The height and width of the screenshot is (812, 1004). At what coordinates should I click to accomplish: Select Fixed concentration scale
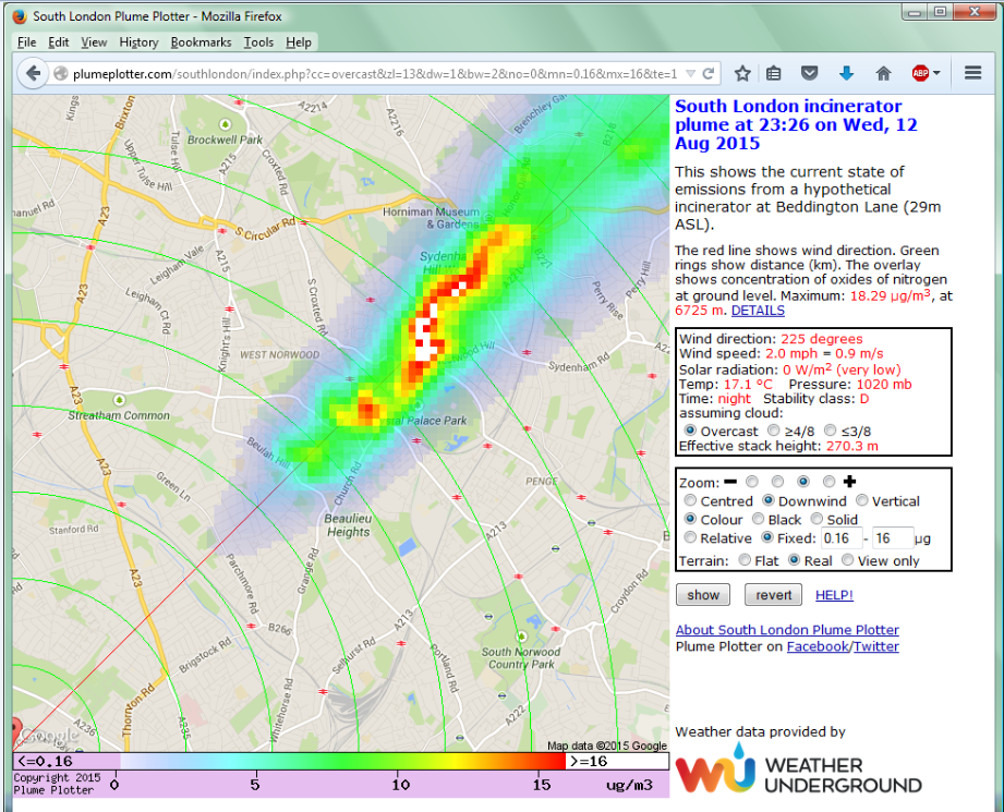pos(767,537)
